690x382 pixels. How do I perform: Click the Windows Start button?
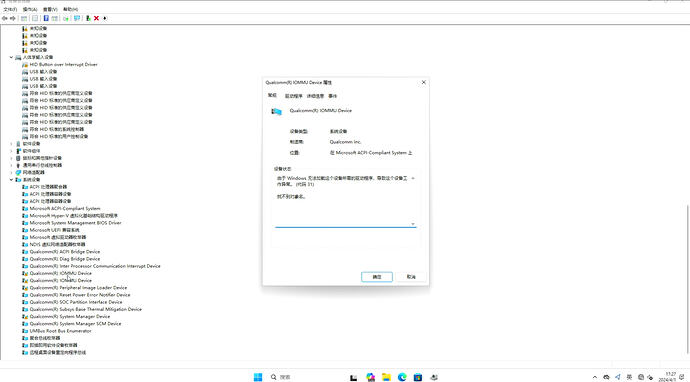(x=258, y=377)
